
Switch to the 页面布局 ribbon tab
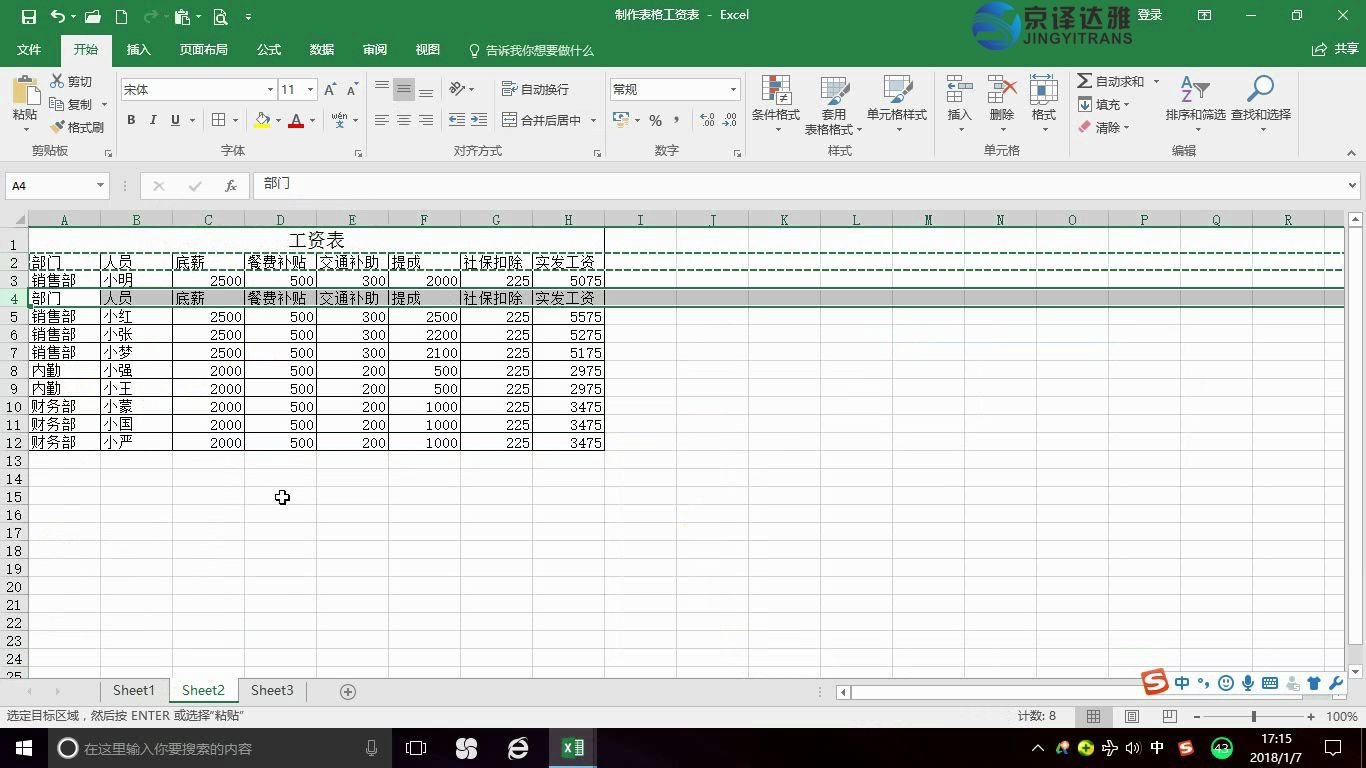(x=204, y=50)
